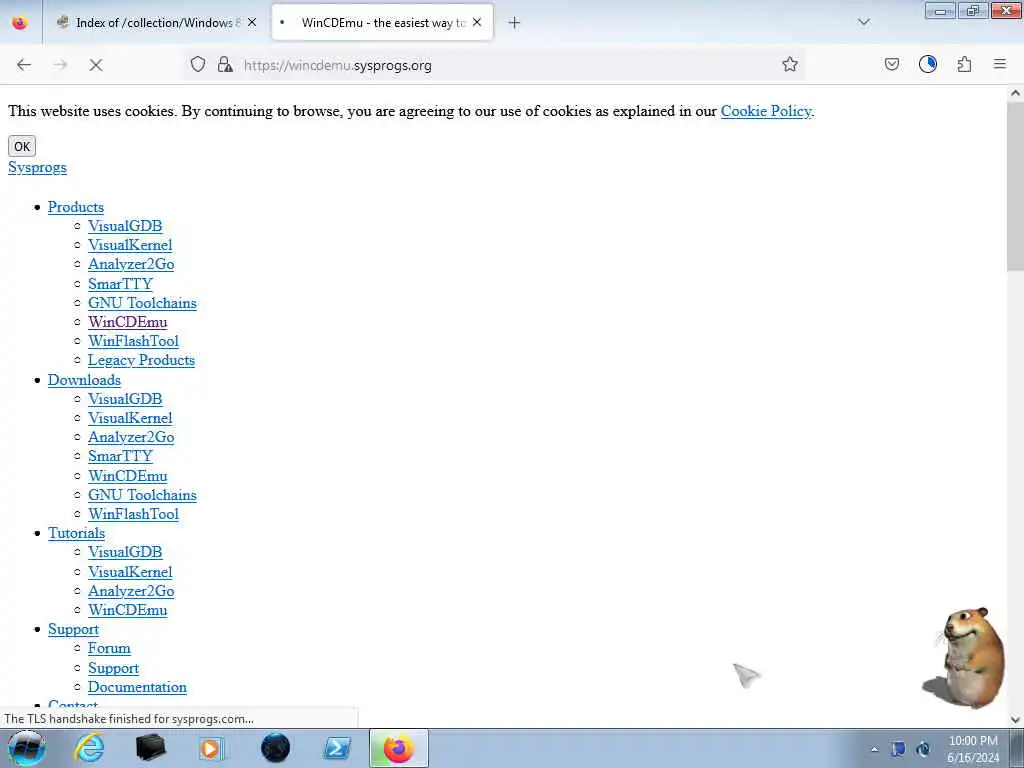Click the page vertical scrollbar thumb
The width and height of the screenshot is (1024, 768).
point(1015,186)
